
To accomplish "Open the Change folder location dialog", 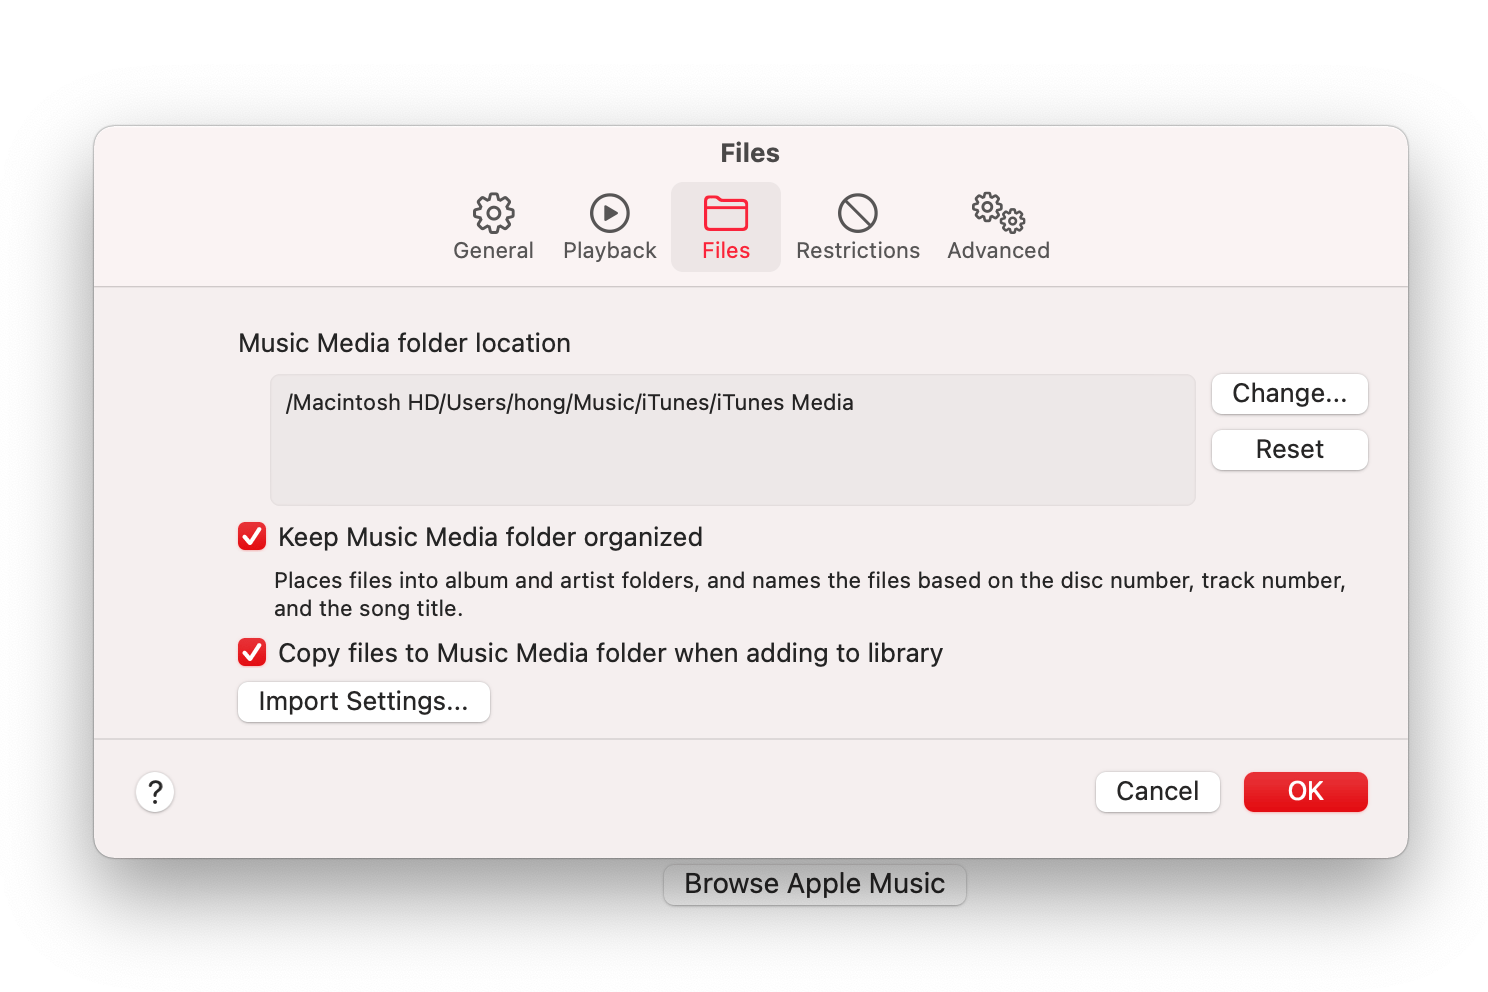I will (x=1289, y=393).
